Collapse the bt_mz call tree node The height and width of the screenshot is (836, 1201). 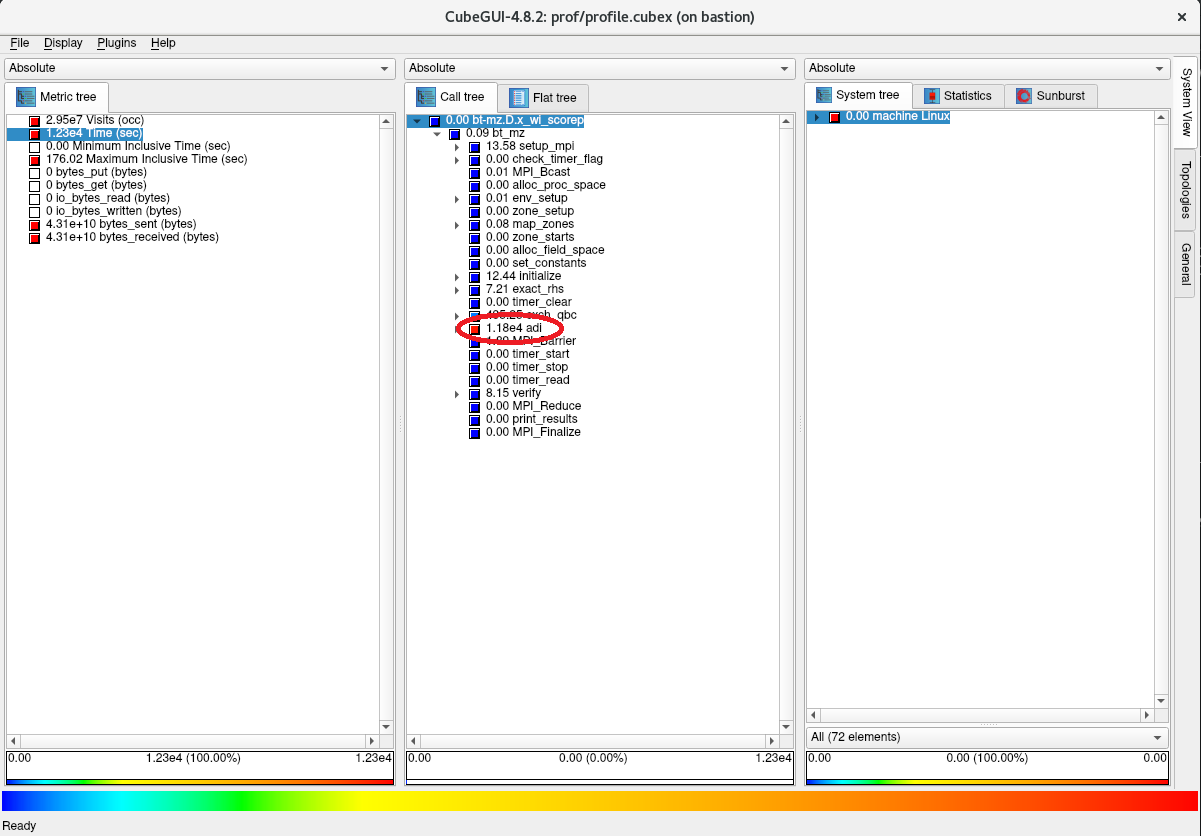click(437, 134)
